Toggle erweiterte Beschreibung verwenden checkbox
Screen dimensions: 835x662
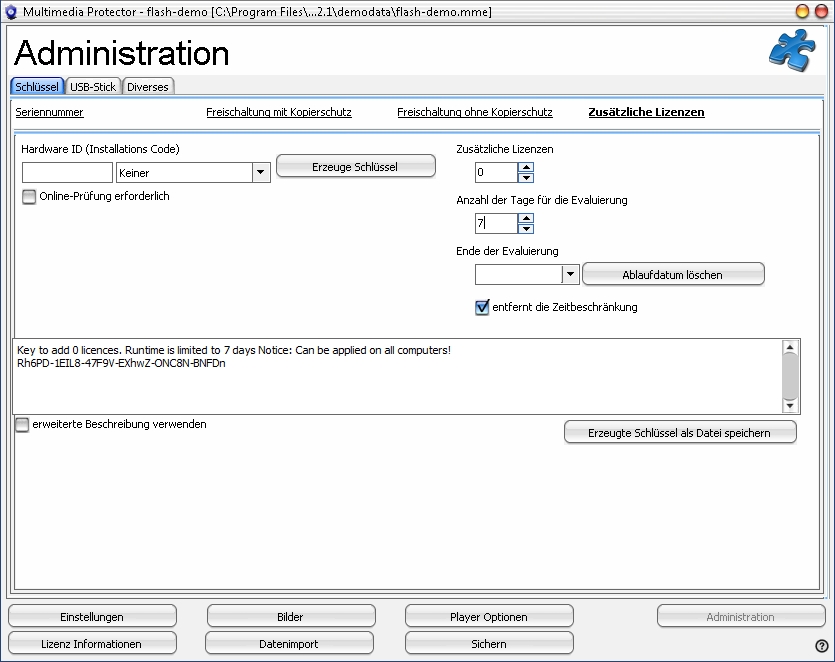coord(23,425)
